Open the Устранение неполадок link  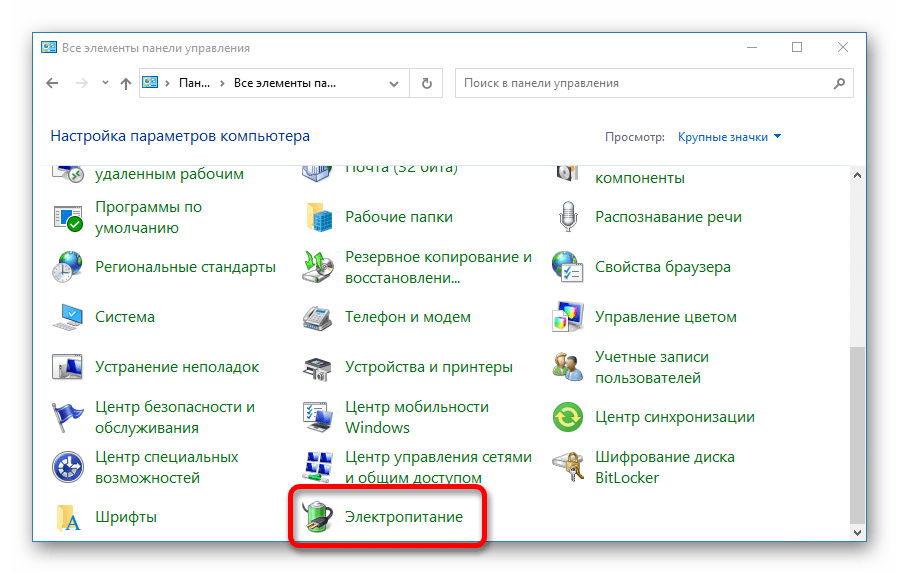pos(177,367)
